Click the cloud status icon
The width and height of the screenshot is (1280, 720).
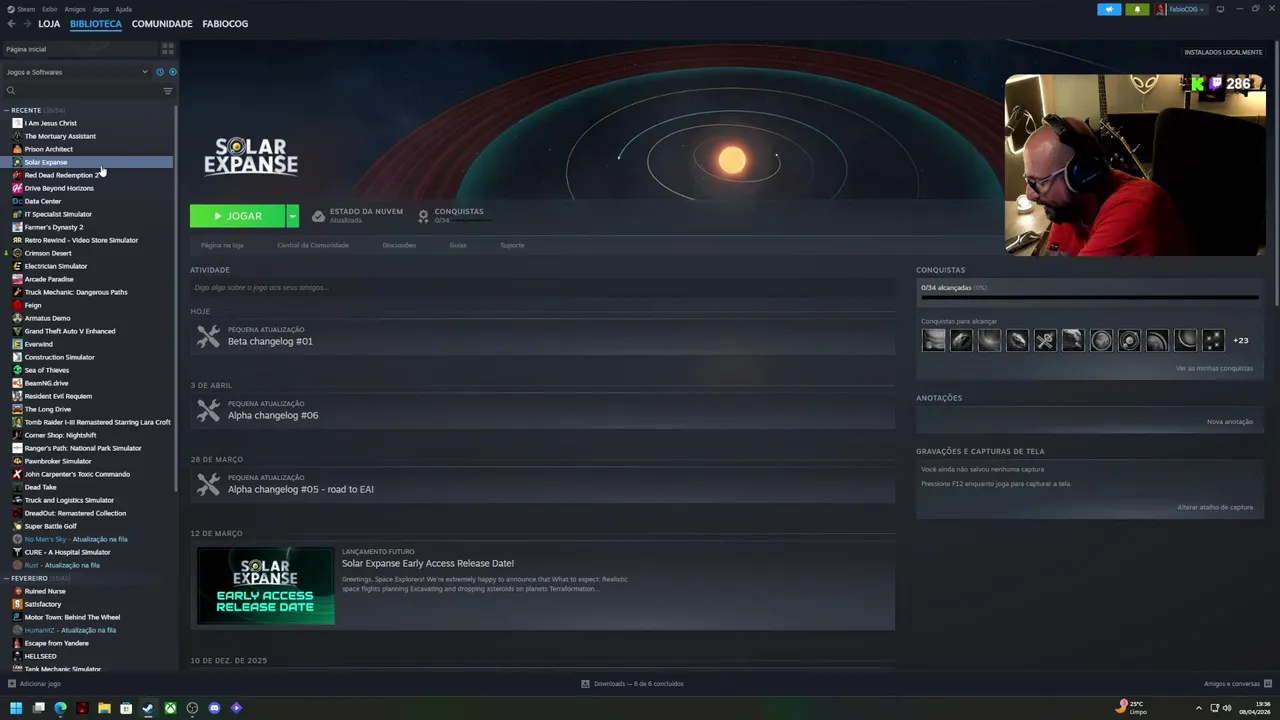tap(318, 215)
